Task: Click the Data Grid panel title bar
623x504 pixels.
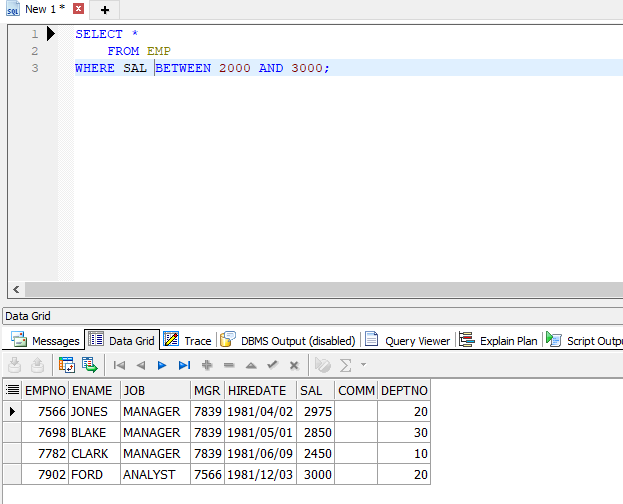Action: (x=313, y=316)
